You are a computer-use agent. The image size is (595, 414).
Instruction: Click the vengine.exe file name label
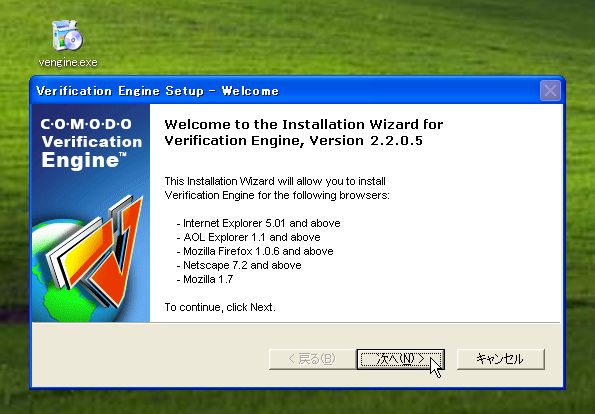tap(68, 62)
